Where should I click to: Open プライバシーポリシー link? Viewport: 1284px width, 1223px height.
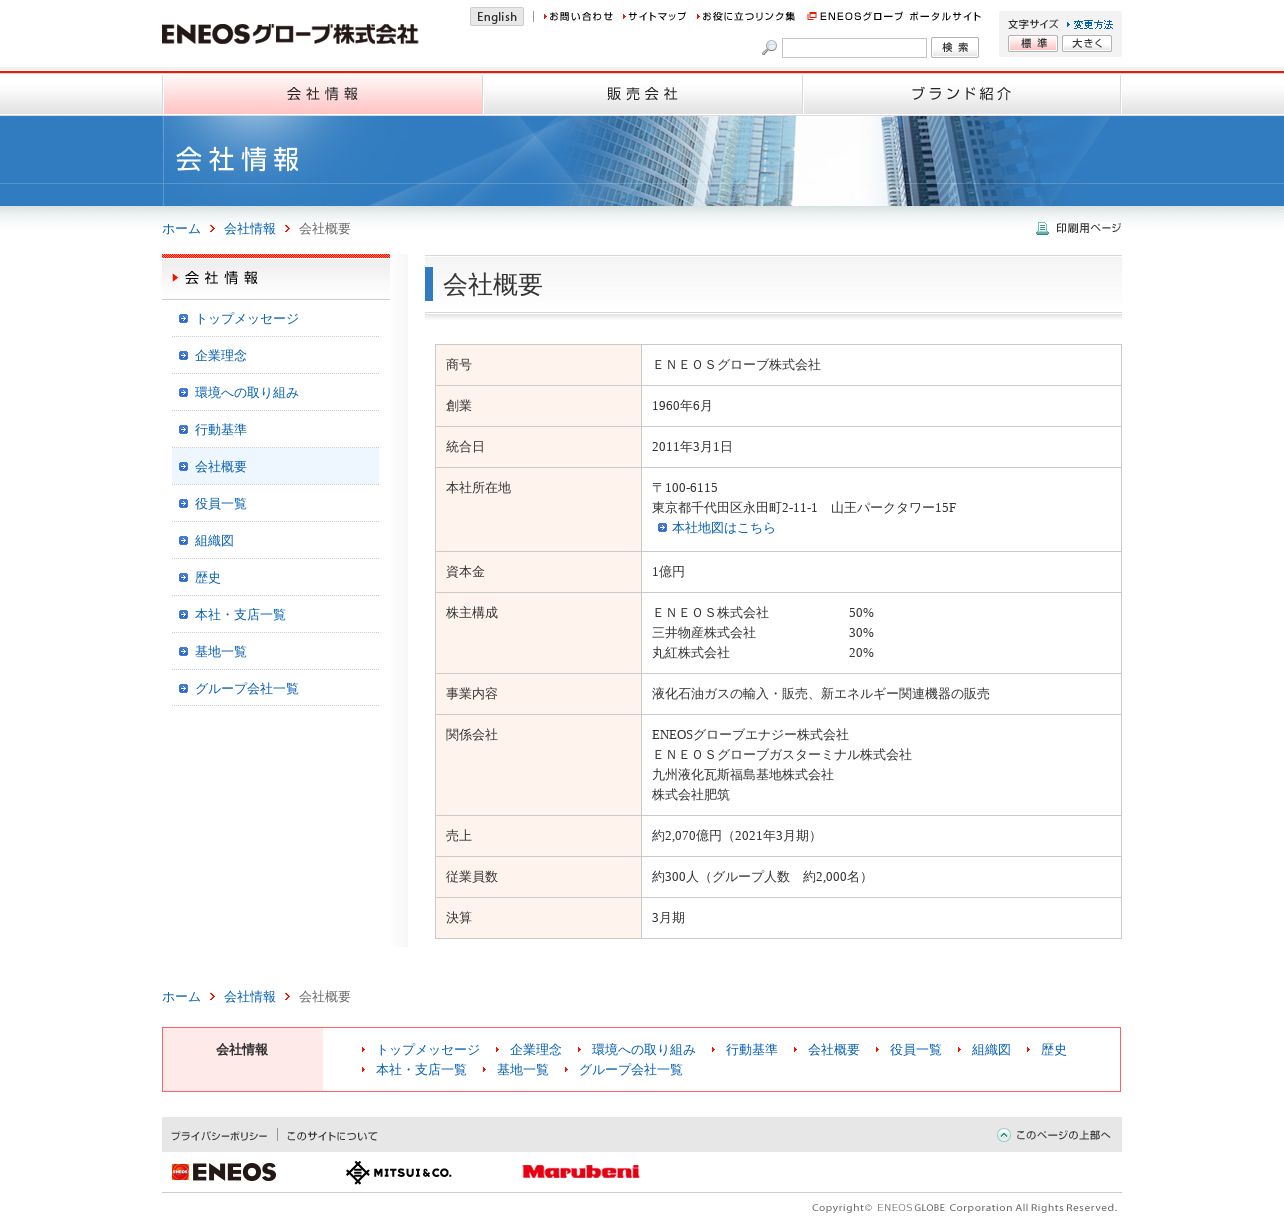pos(219,1136)
